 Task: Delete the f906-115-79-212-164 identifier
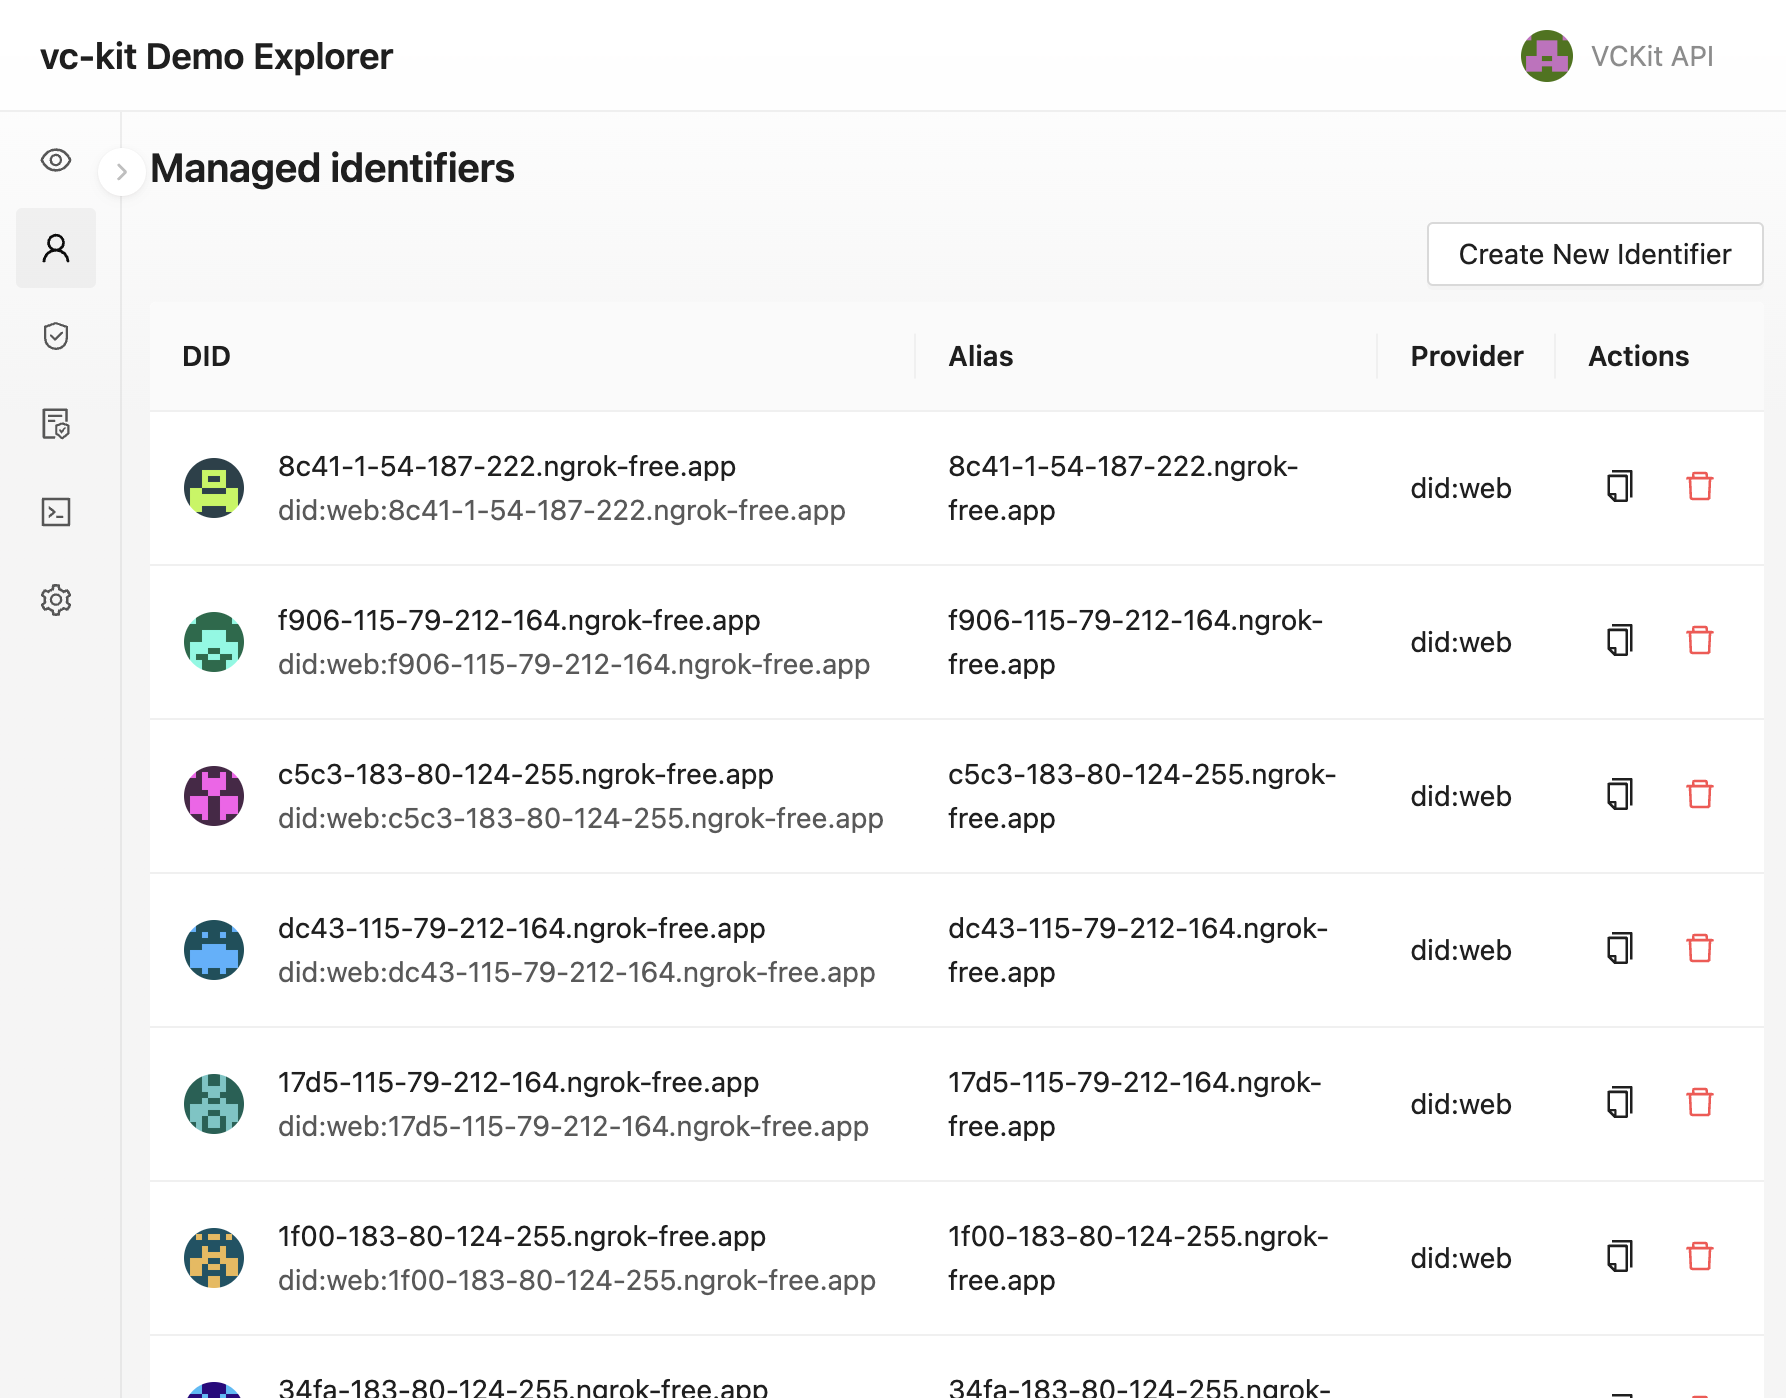pyautogui.click(x=1700, y=641)
